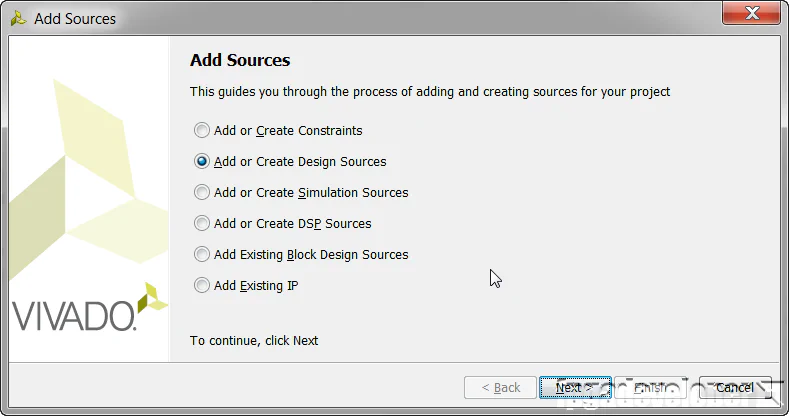Select Add or Create Simulation Sources
The image size is (789, 416).
[x=203, y=192]
